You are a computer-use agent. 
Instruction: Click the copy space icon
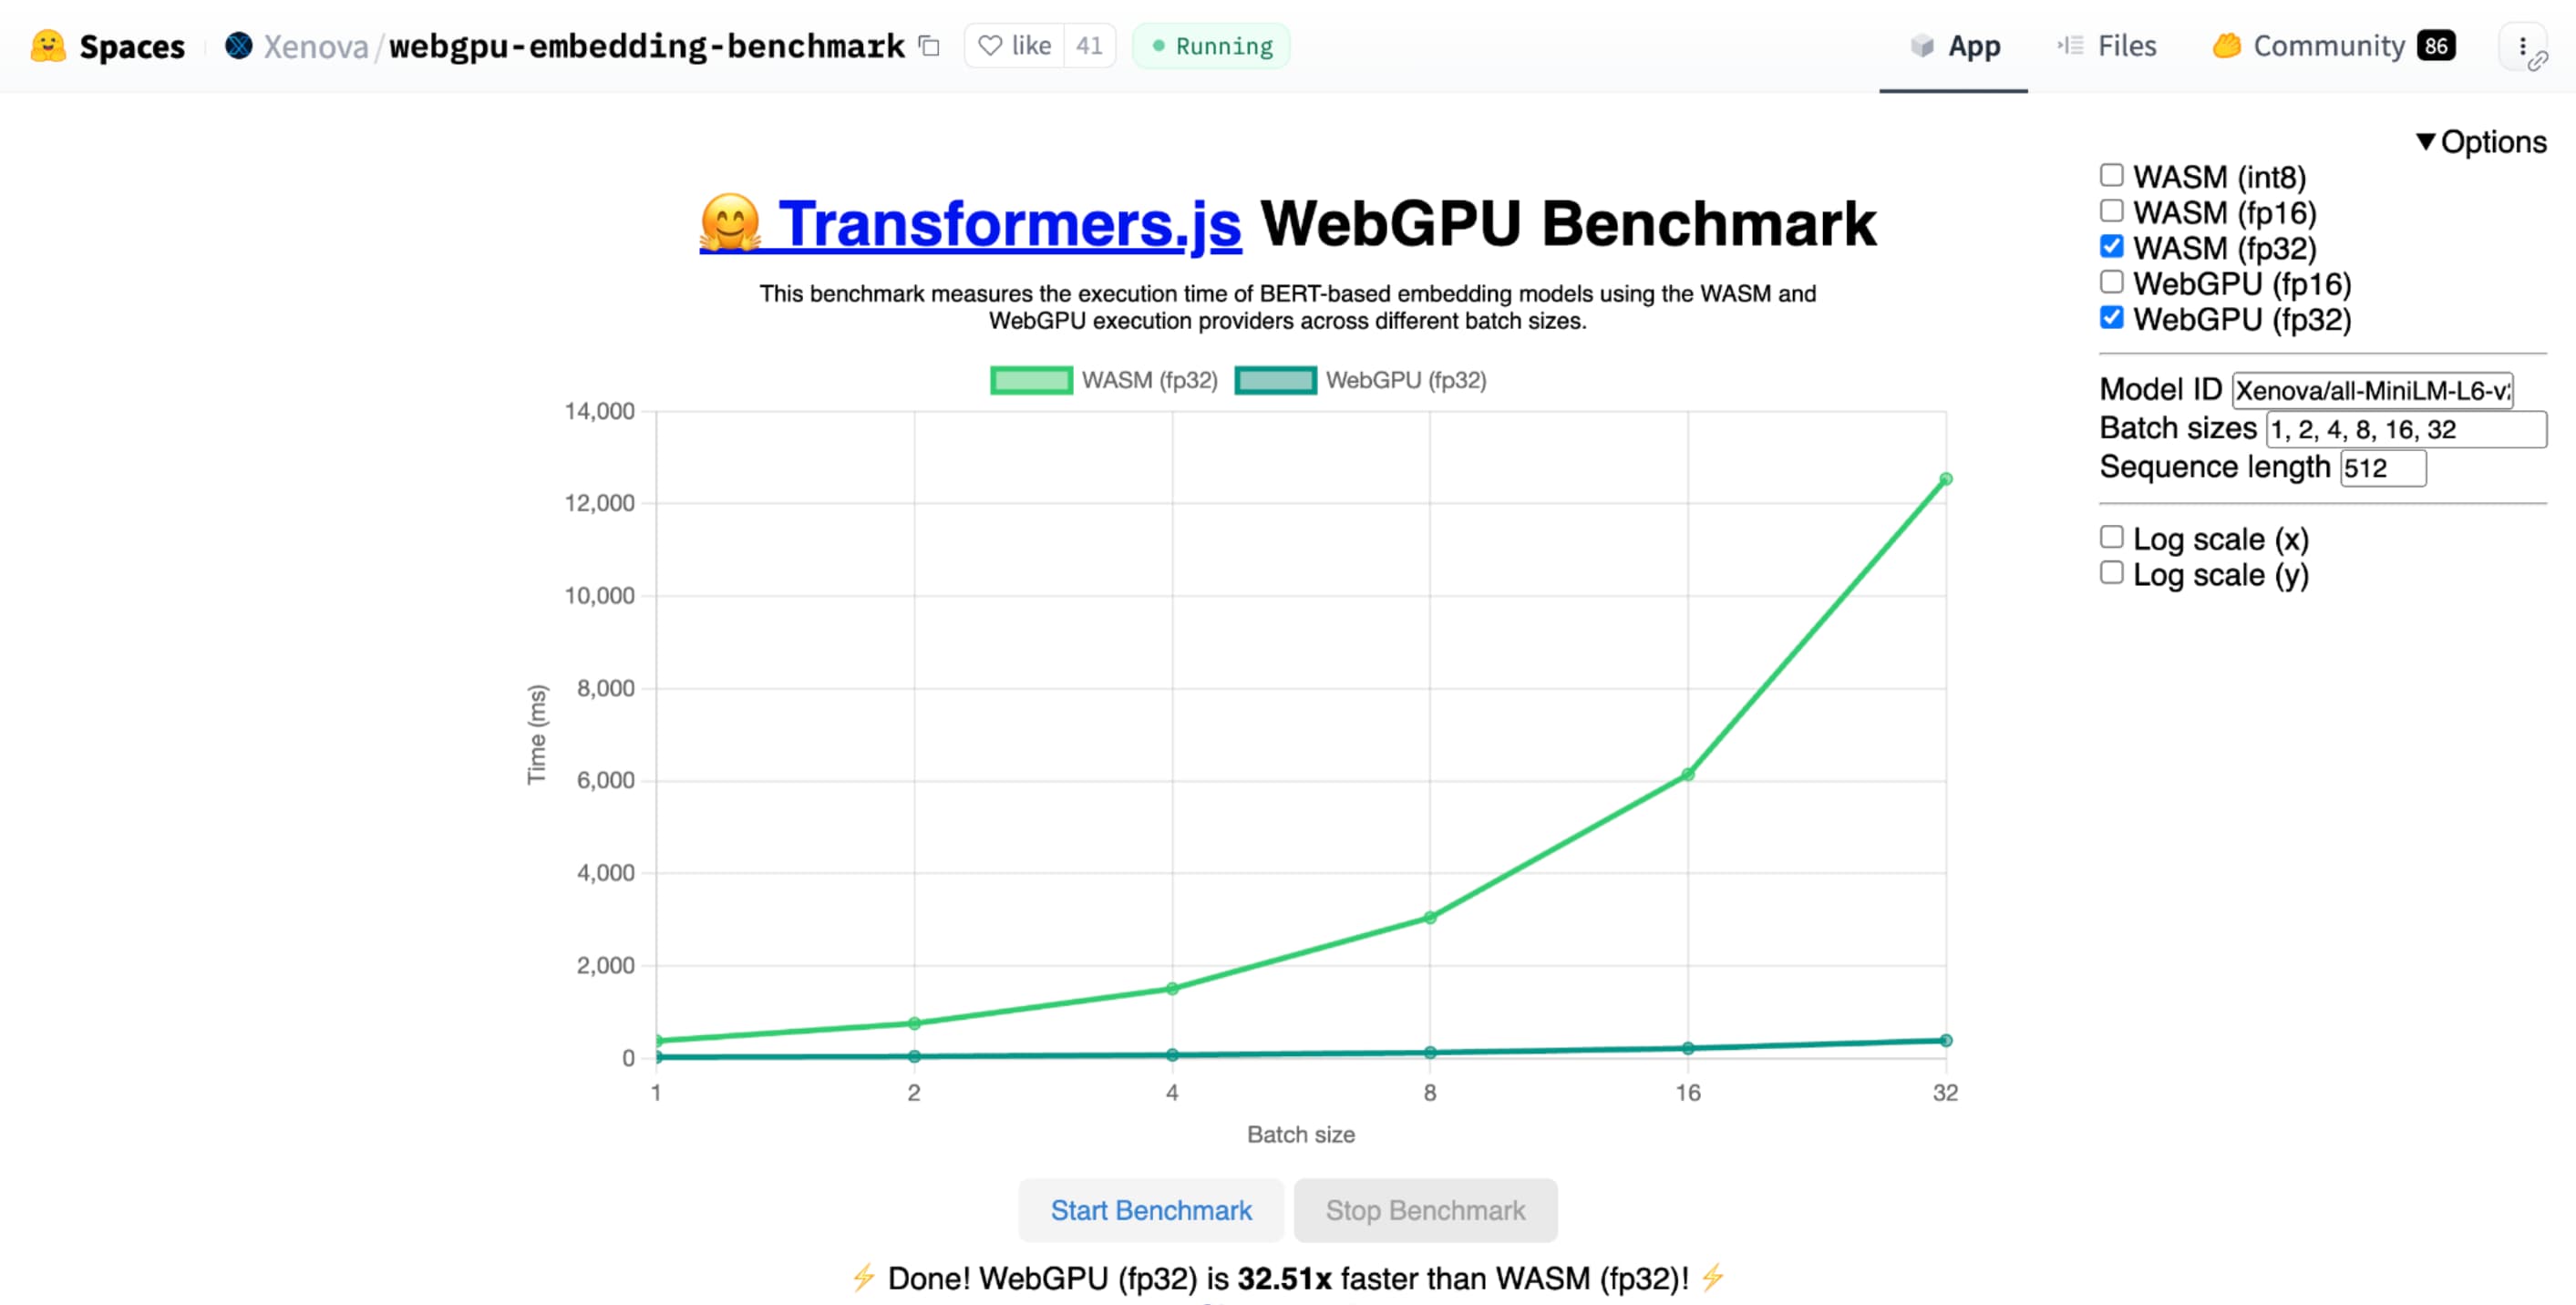[929, 45]
